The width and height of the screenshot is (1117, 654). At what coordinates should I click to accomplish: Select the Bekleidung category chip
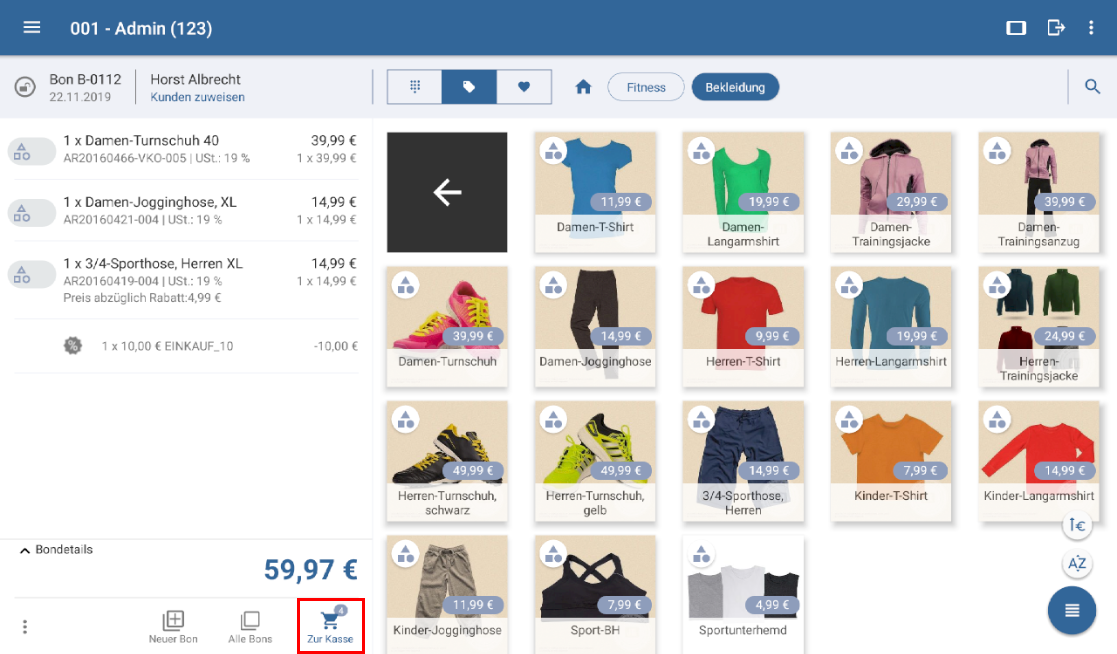[735, 87]
